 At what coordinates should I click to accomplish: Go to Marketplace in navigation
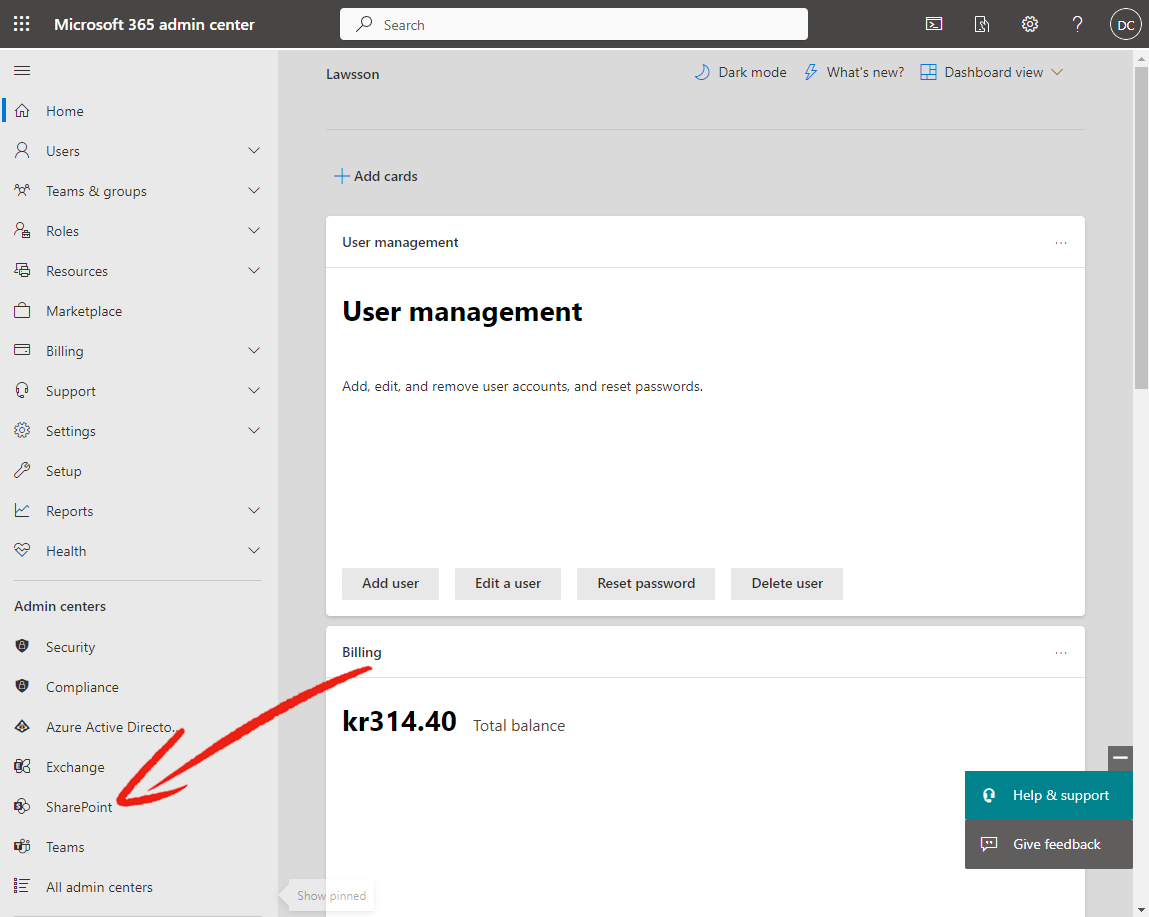pos(84,311)
